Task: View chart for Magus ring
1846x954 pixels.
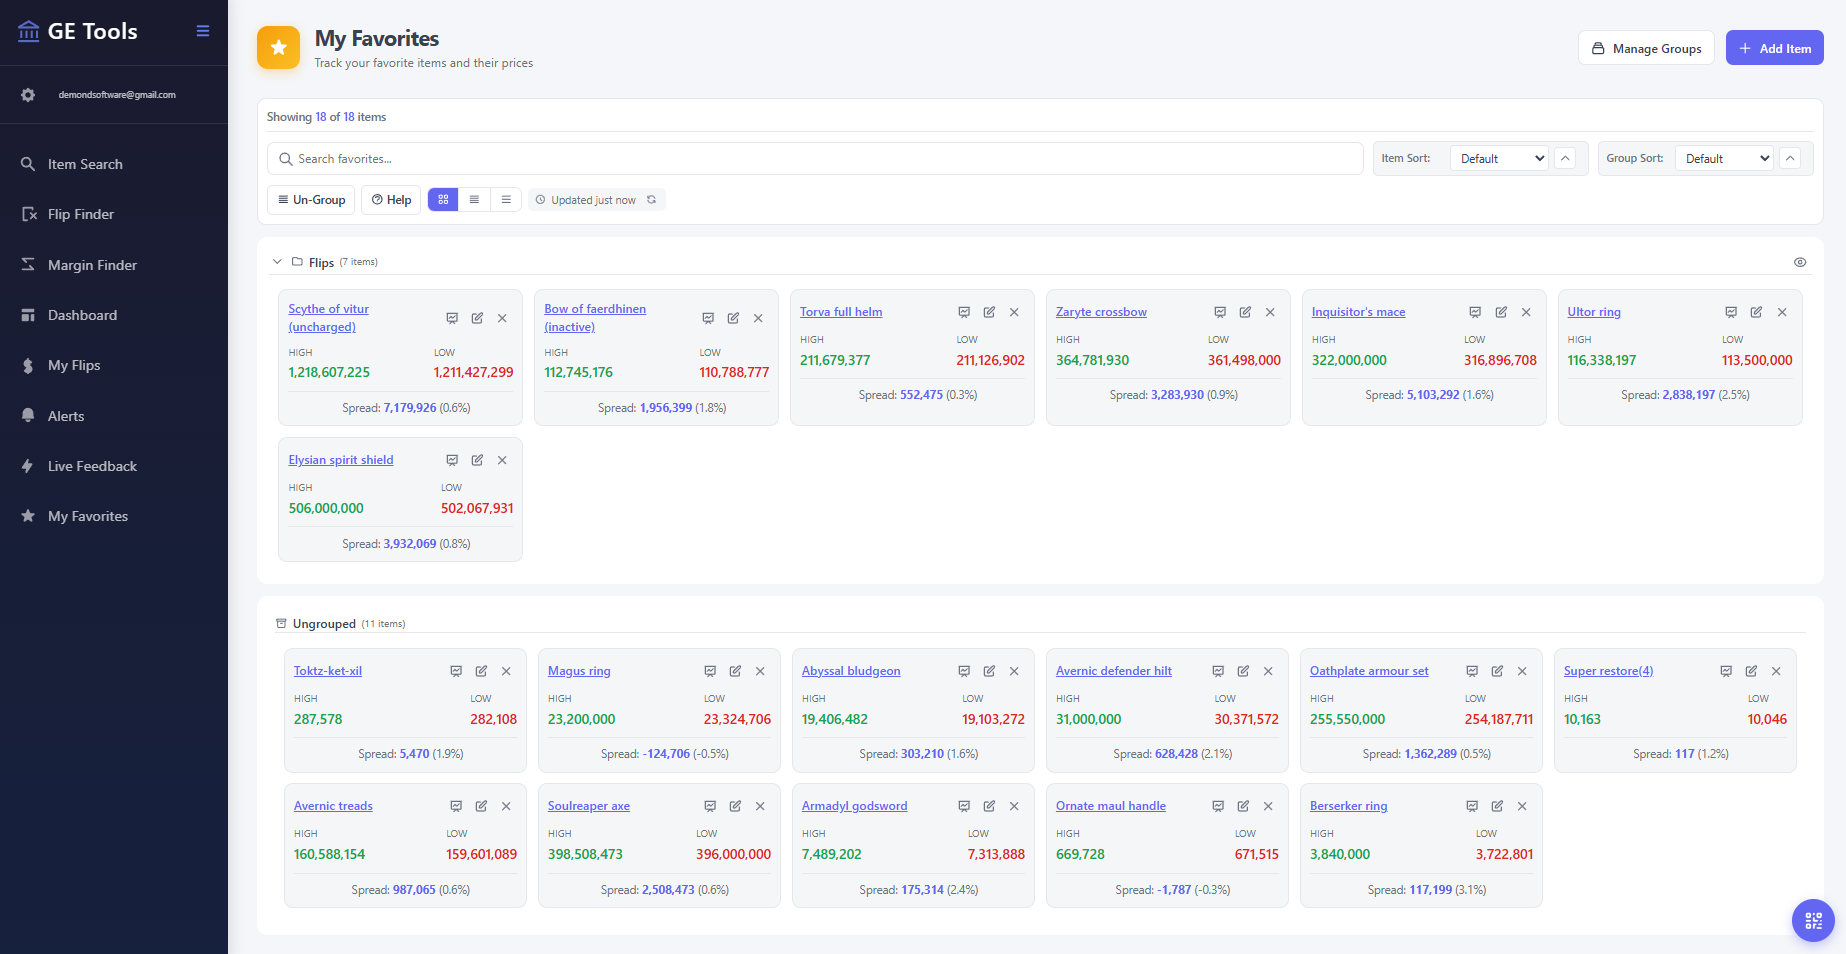Action: click(x=710, y=671)
